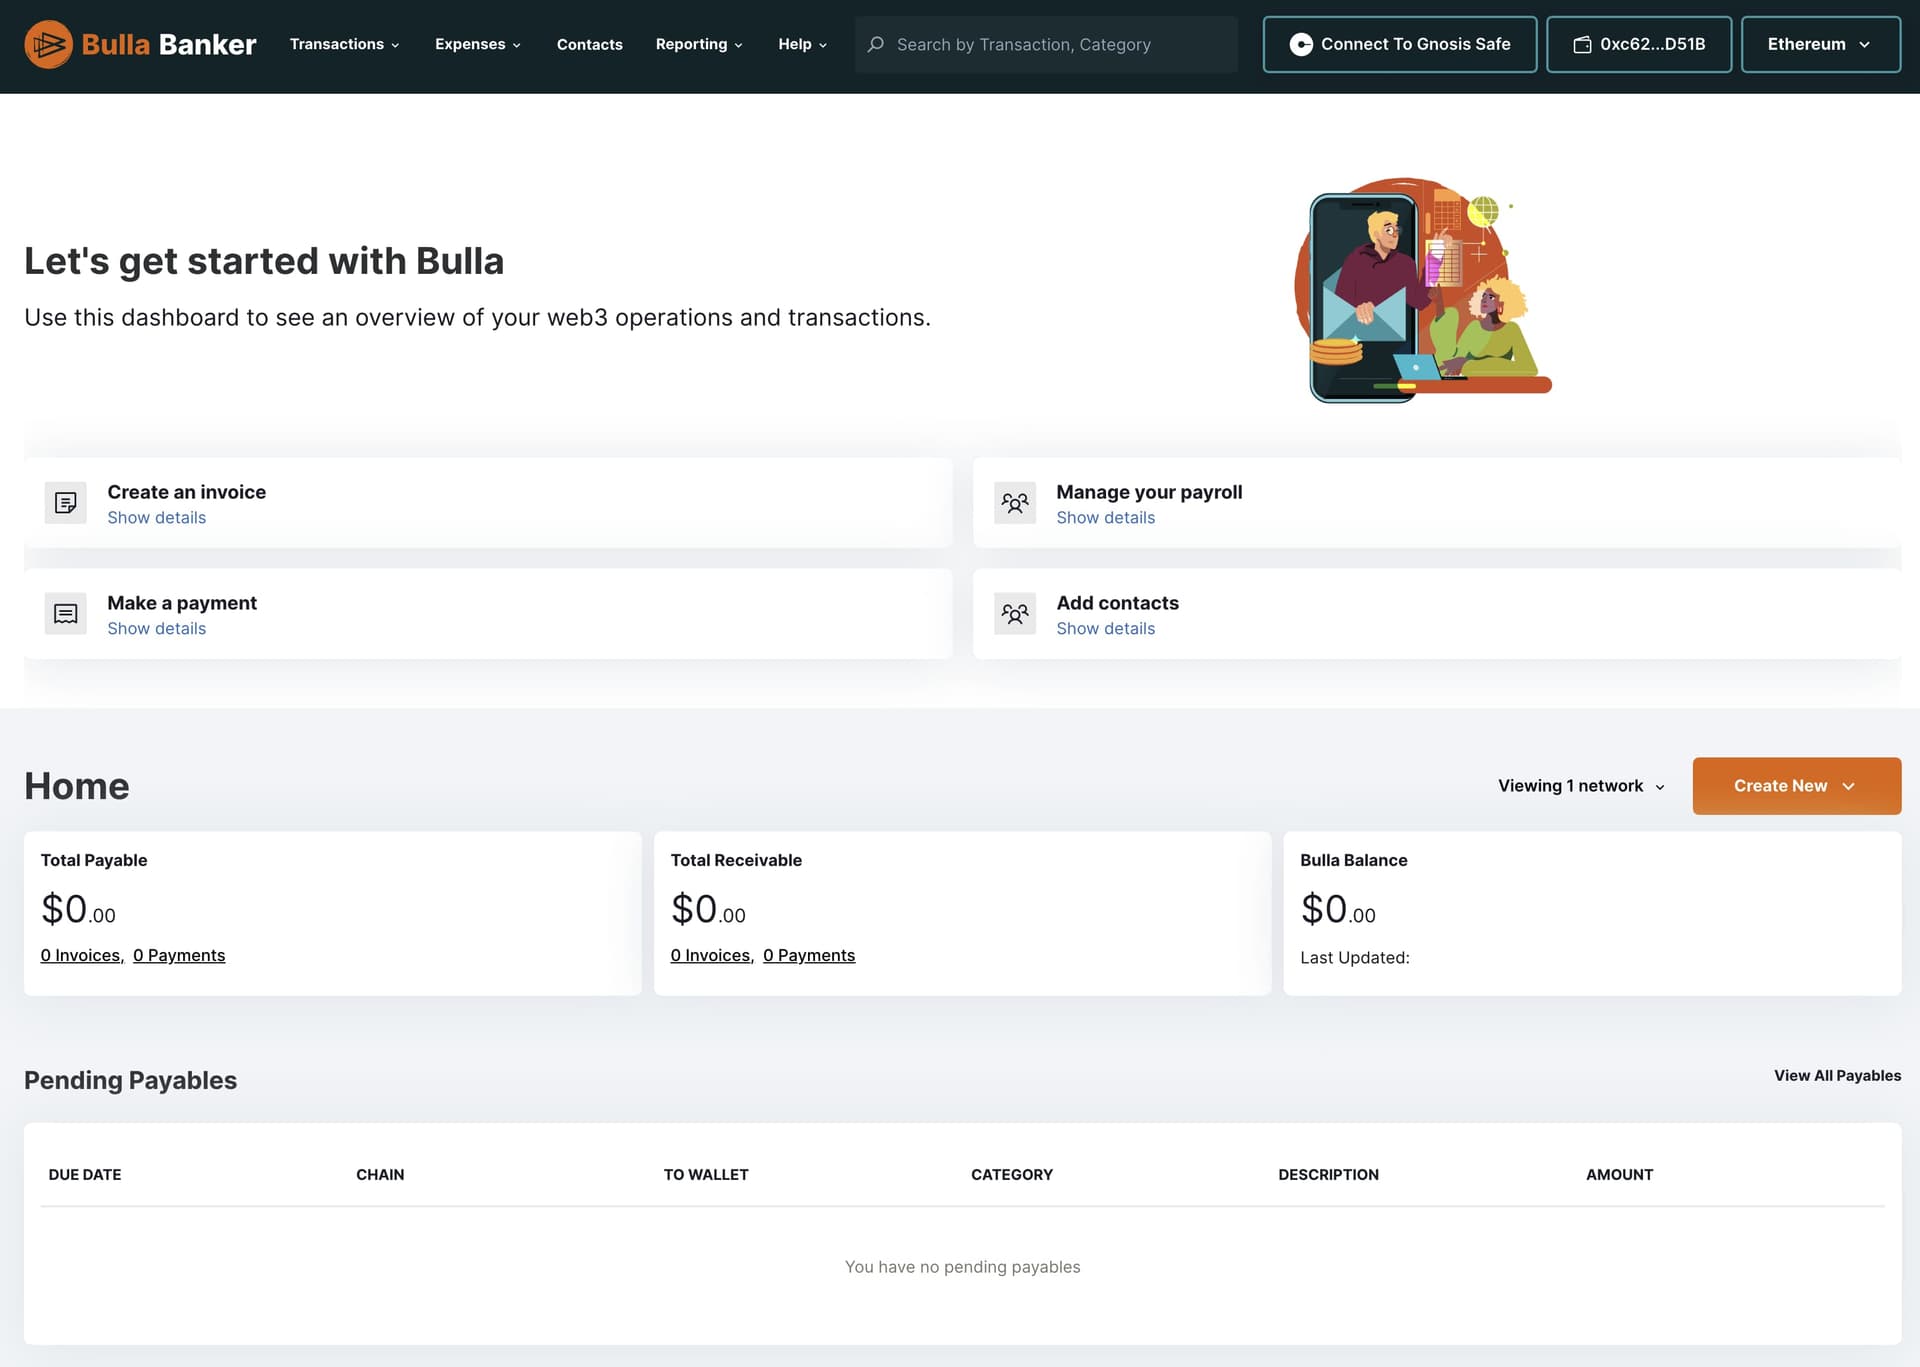Expand the Help menu
1920x1367 pixels.
click(x=801, y=44)
